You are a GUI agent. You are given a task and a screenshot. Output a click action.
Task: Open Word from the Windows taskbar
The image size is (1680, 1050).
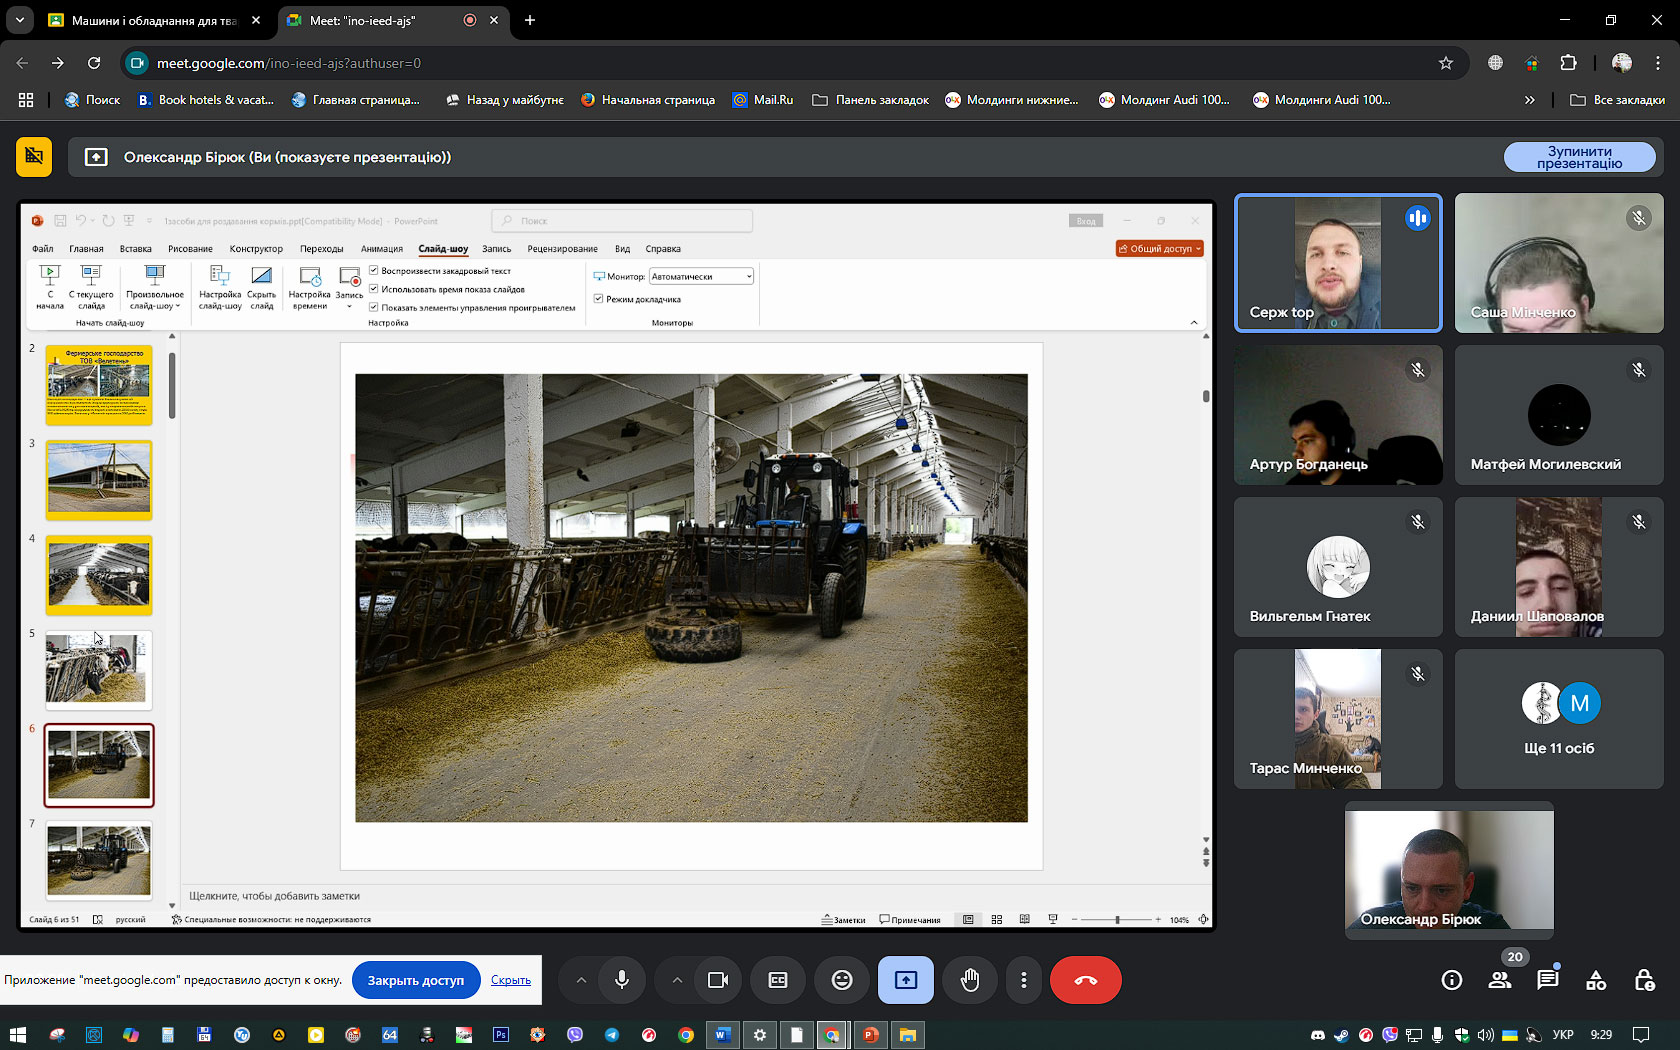point(722,1035)
